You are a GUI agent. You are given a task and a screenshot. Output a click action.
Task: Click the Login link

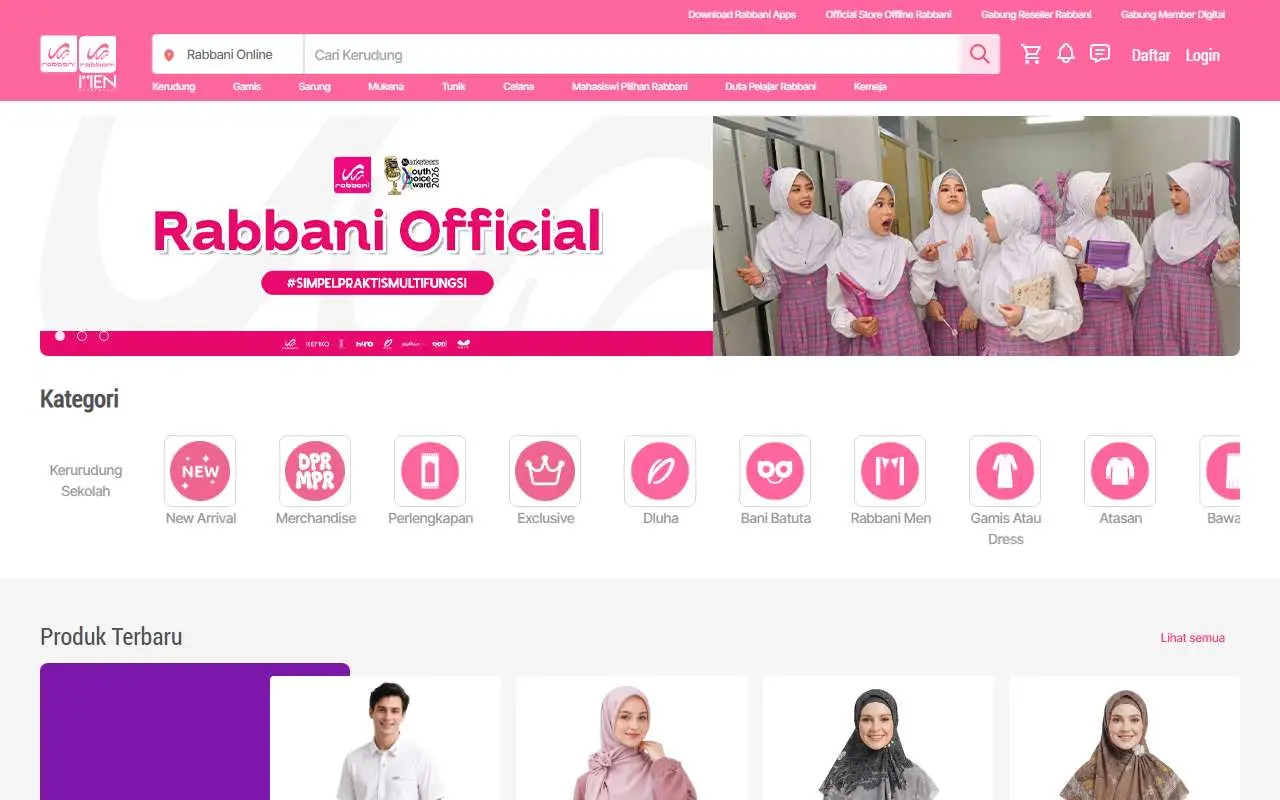click(x=1203, y=55)
